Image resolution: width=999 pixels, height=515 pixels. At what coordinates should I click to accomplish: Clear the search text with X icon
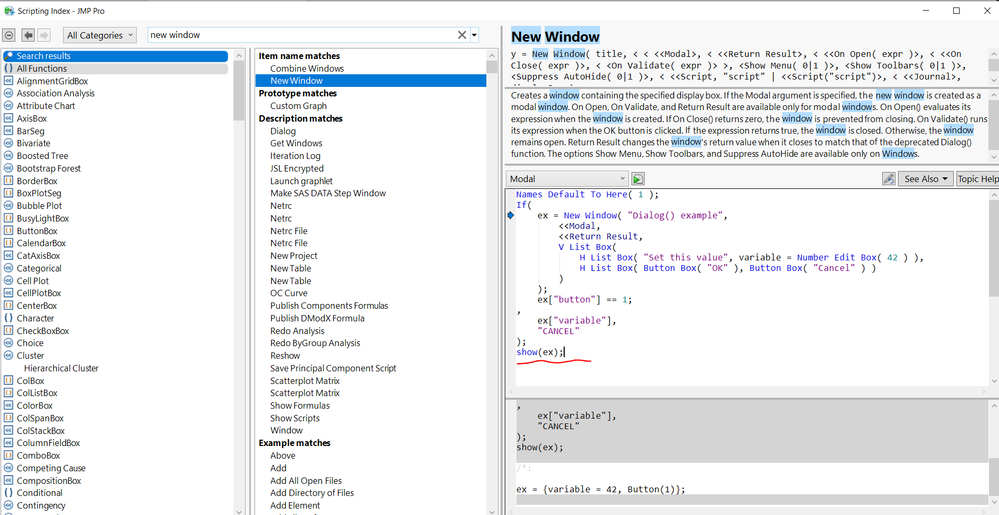point(462,35)
